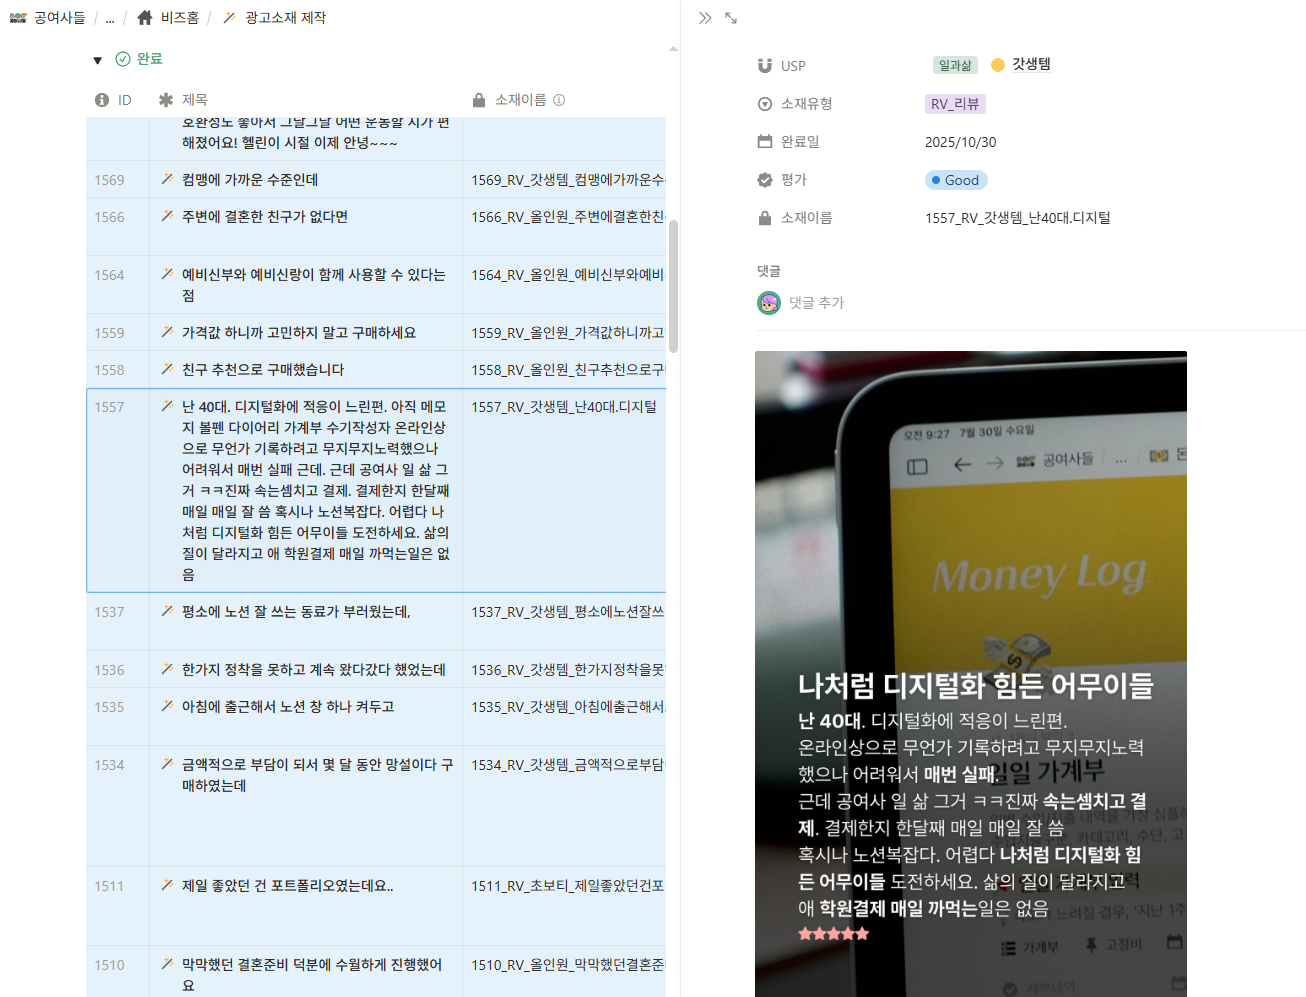Click the verified-badge icon of the 평가 property
Screen dimensions: 1306x997
pos(765,180)
